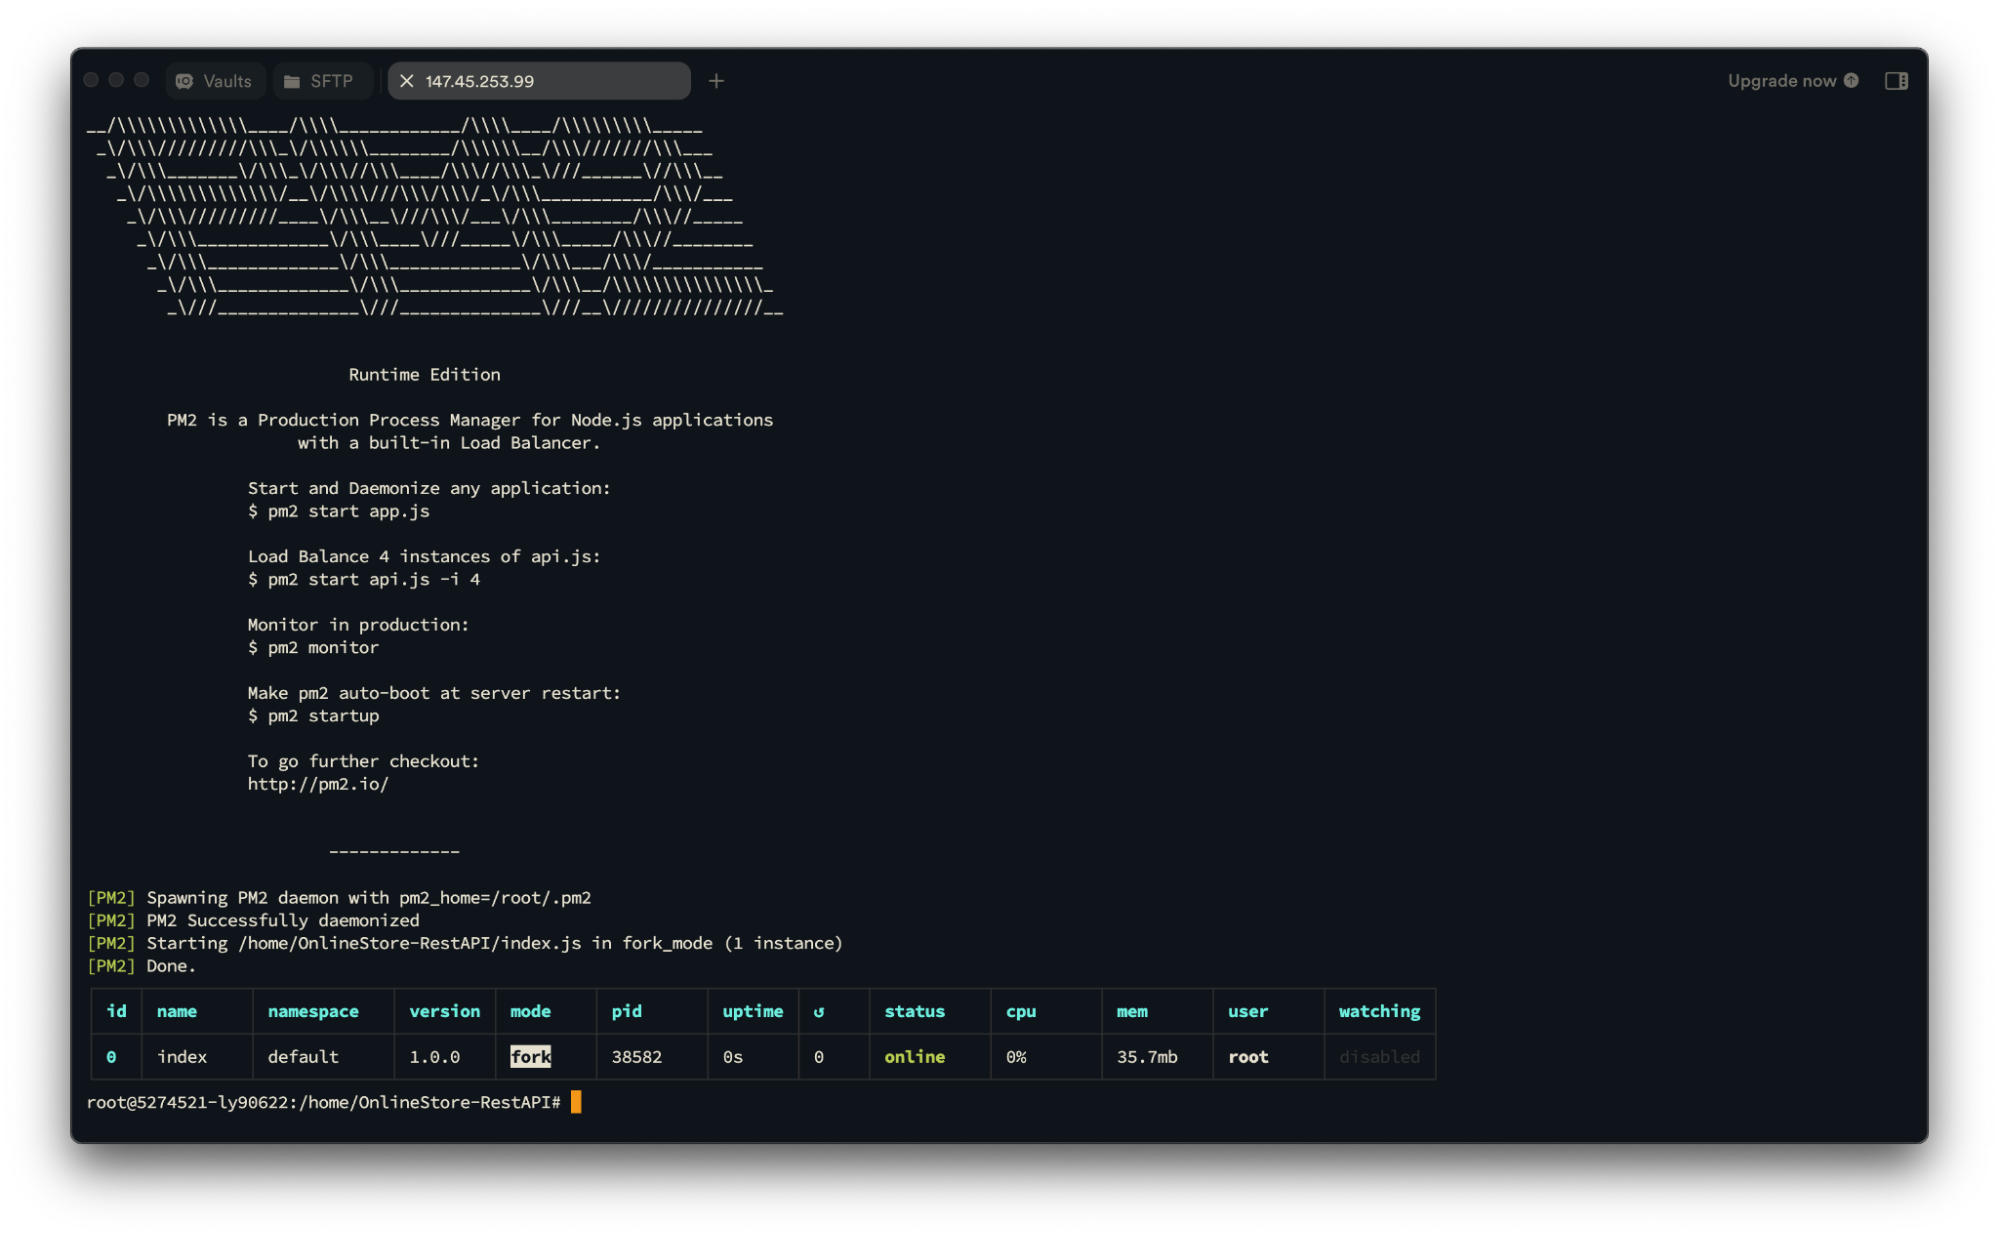The width and height of the screenshot is (1999, 1237).
Task: Click the orange terminal cursor
Action: pyautogui.click(x=576, y=1102)
